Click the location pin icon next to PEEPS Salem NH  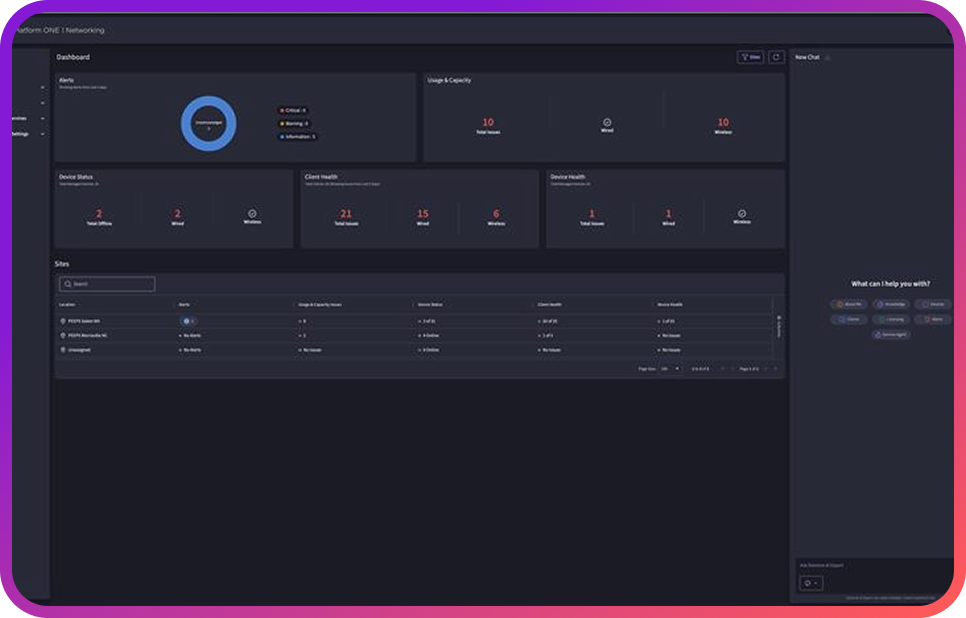pos(61,321)
